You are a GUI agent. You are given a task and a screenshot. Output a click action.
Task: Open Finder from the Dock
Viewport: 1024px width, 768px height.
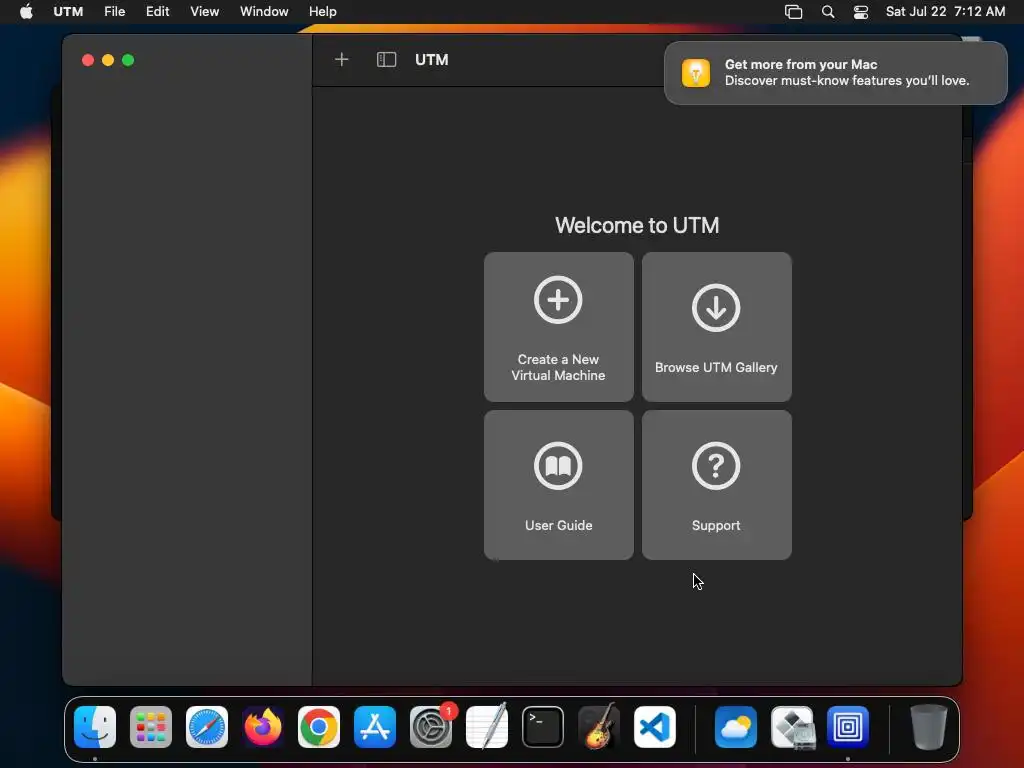coord(95,727)
